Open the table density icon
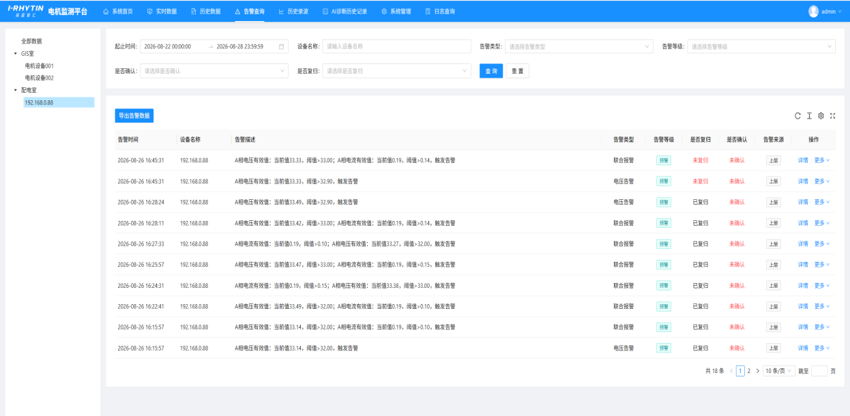This screenshot has height=416, width=850. [x=809, y=116]
